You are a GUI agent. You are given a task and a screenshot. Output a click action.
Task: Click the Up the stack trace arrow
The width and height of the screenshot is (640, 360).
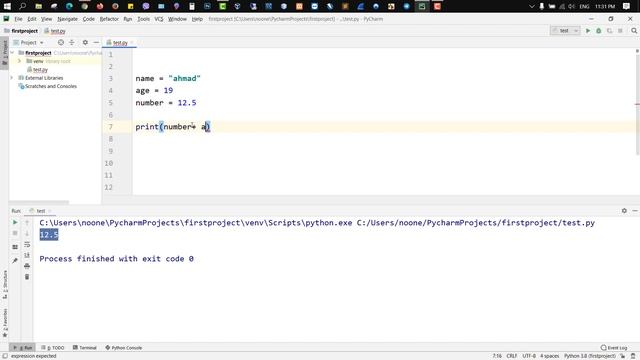[x=27, y=222]
